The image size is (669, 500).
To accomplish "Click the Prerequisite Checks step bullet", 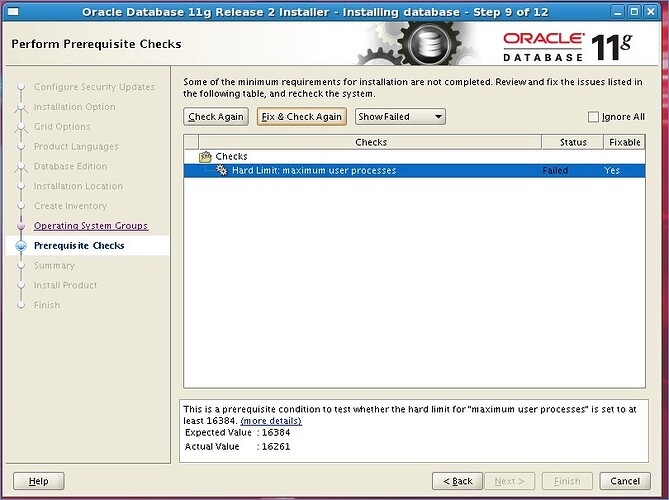I will (20, 246).
